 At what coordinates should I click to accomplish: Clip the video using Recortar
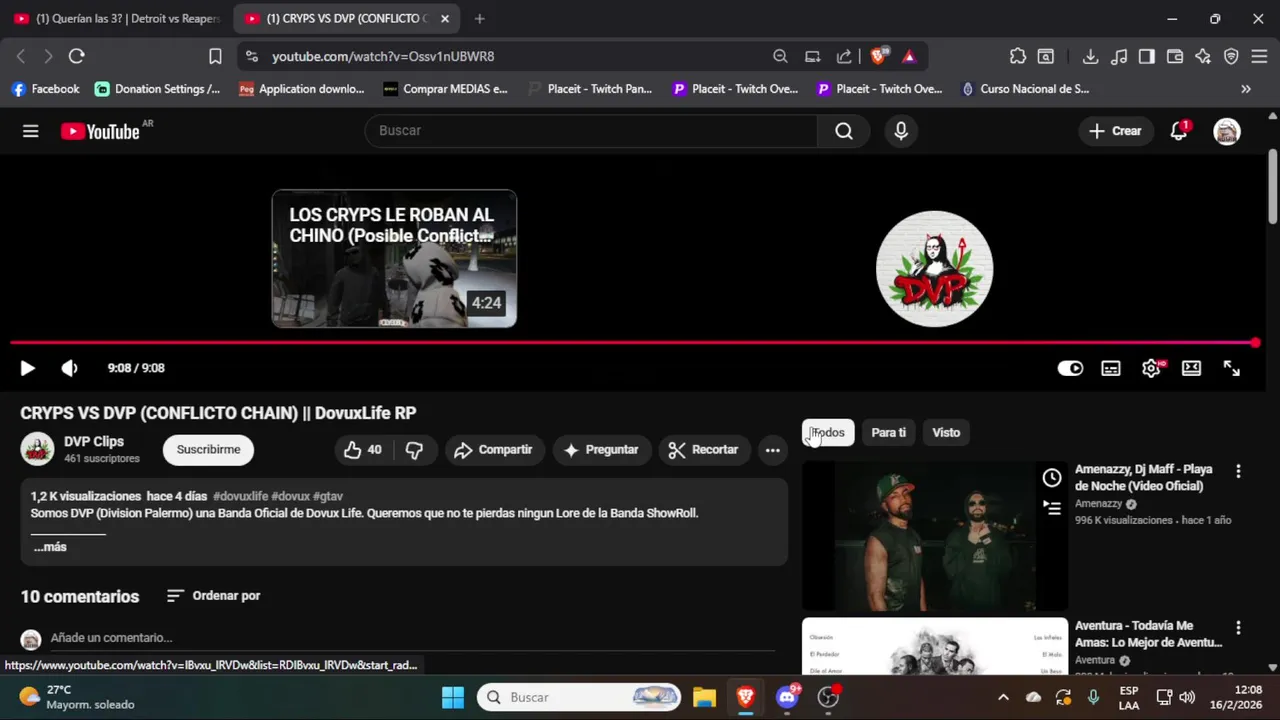tap(704, 450)
